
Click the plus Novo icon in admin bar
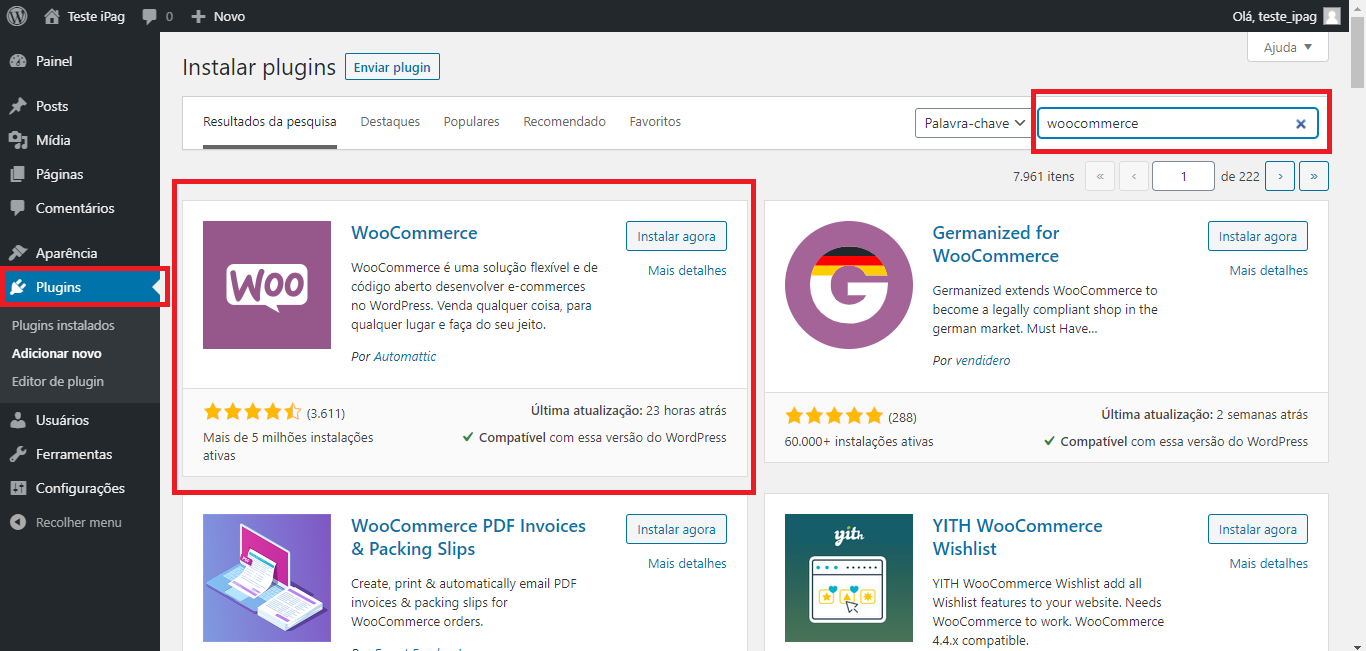point(198,17)
